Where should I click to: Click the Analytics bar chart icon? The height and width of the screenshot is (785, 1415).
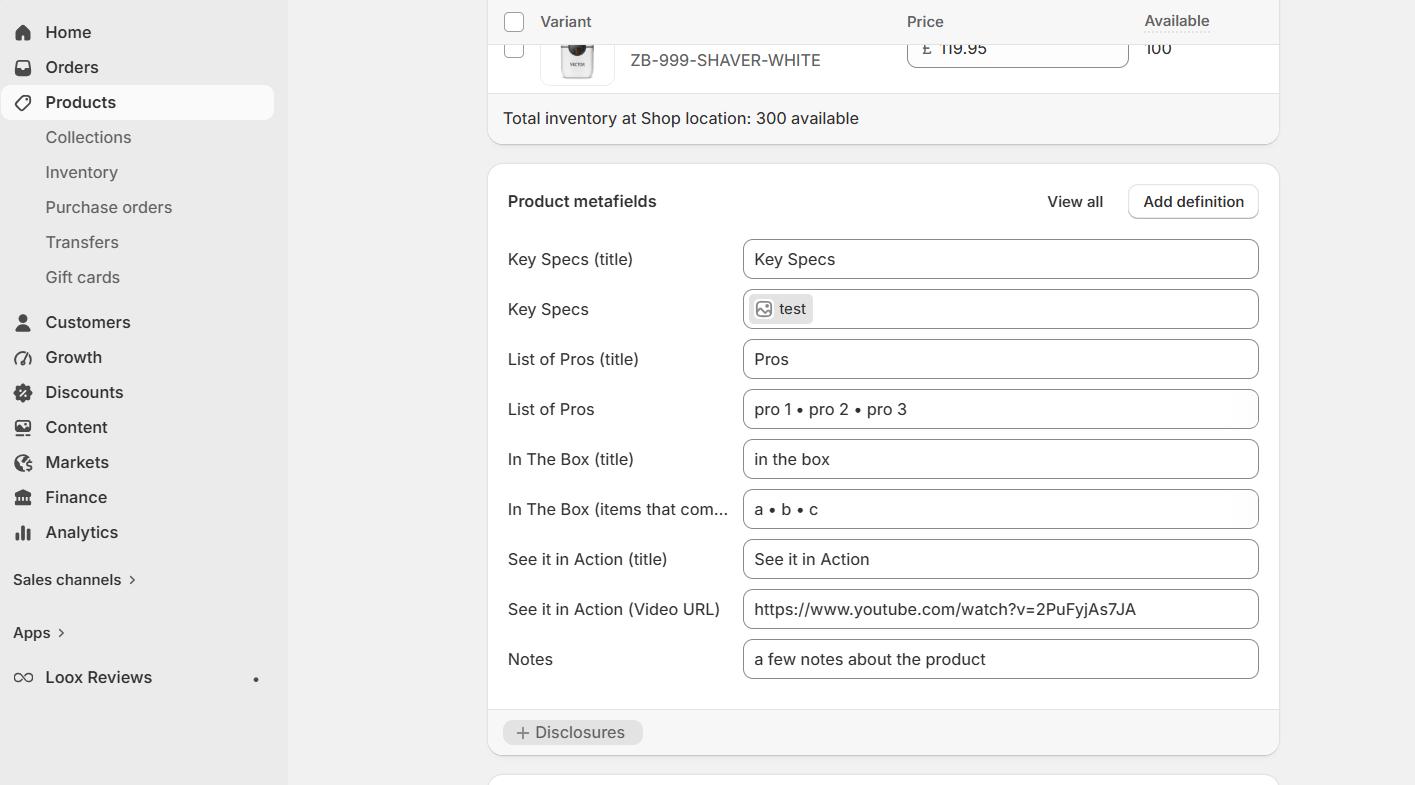(23, 532)
